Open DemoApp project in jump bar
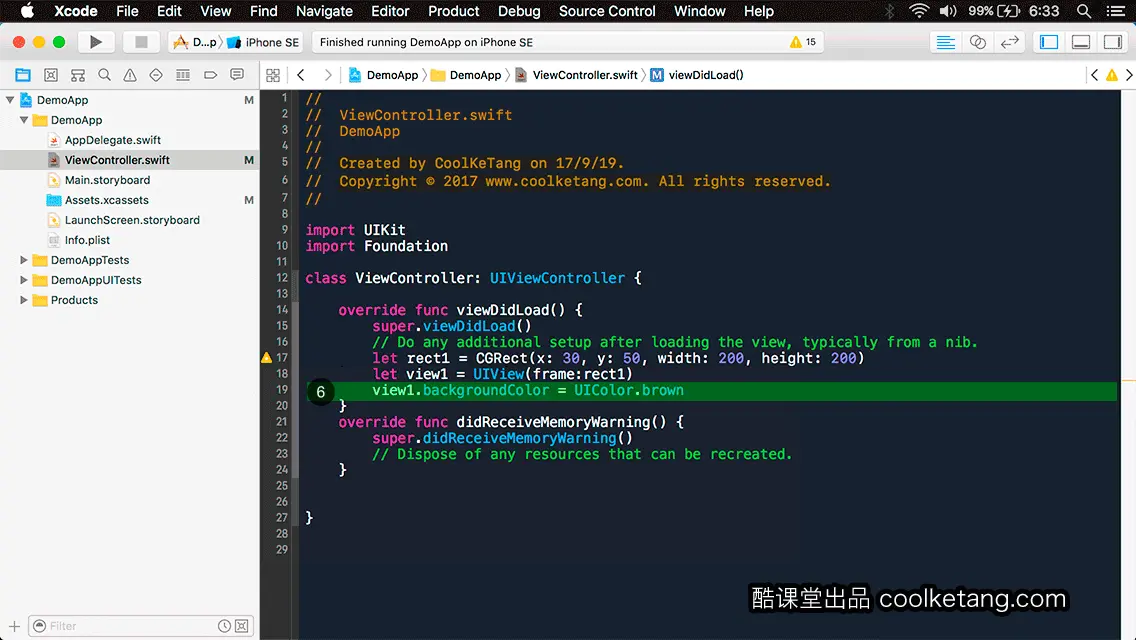 tap(383, 75)
